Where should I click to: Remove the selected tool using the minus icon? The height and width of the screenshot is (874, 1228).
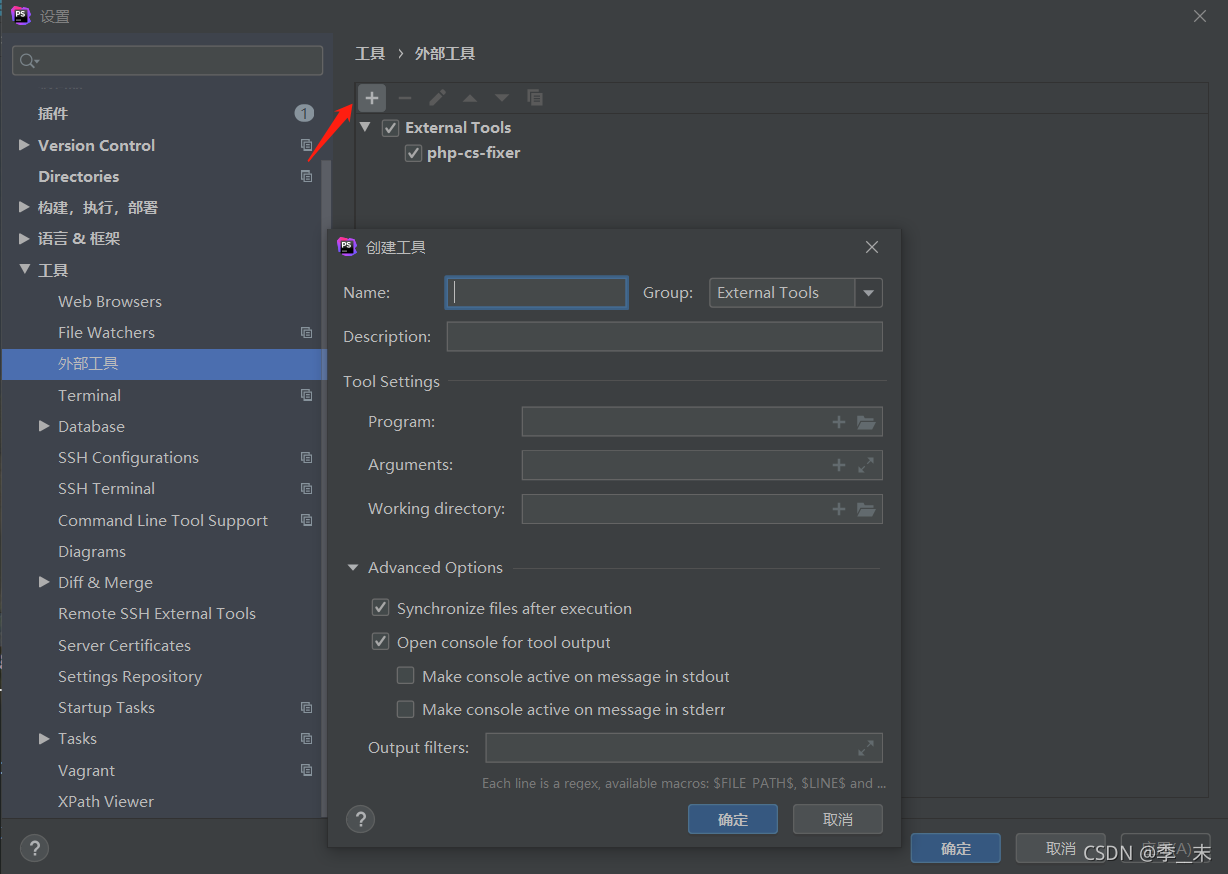coord(405,97)
